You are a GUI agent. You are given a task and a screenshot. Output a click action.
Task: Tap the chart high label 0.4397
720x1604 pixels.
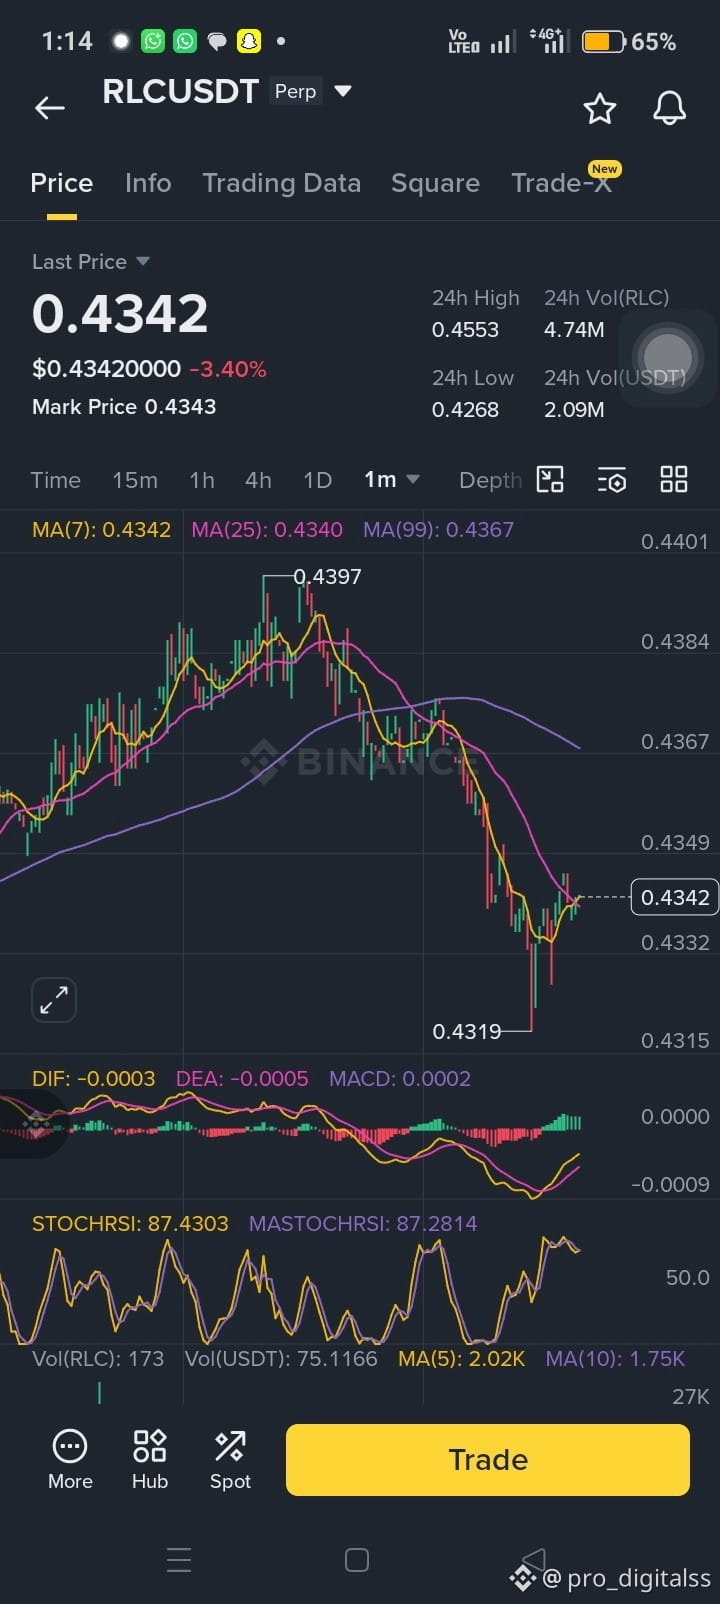(x=328, y=577)
